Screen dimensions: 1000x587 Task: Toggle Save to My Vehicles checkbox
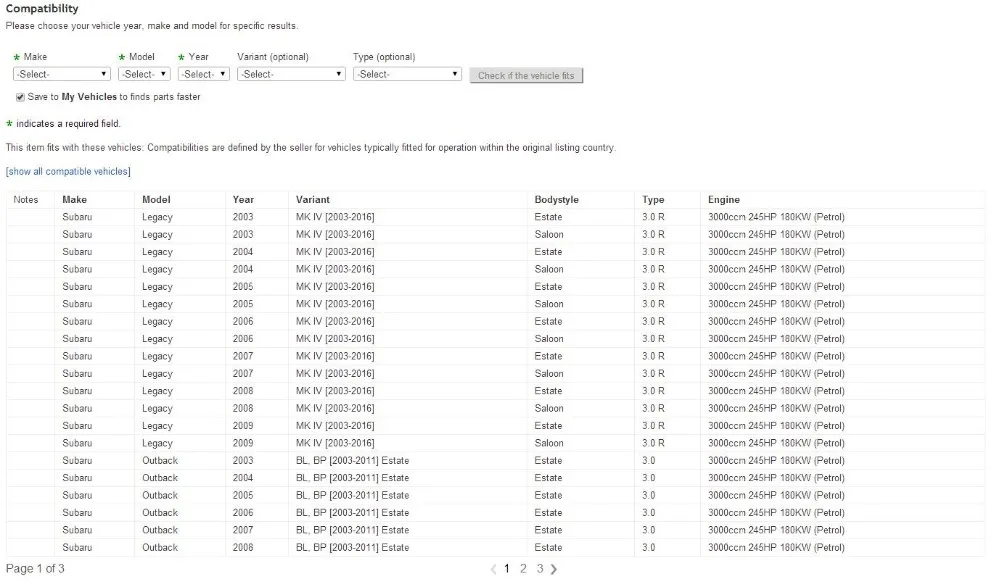20,97
